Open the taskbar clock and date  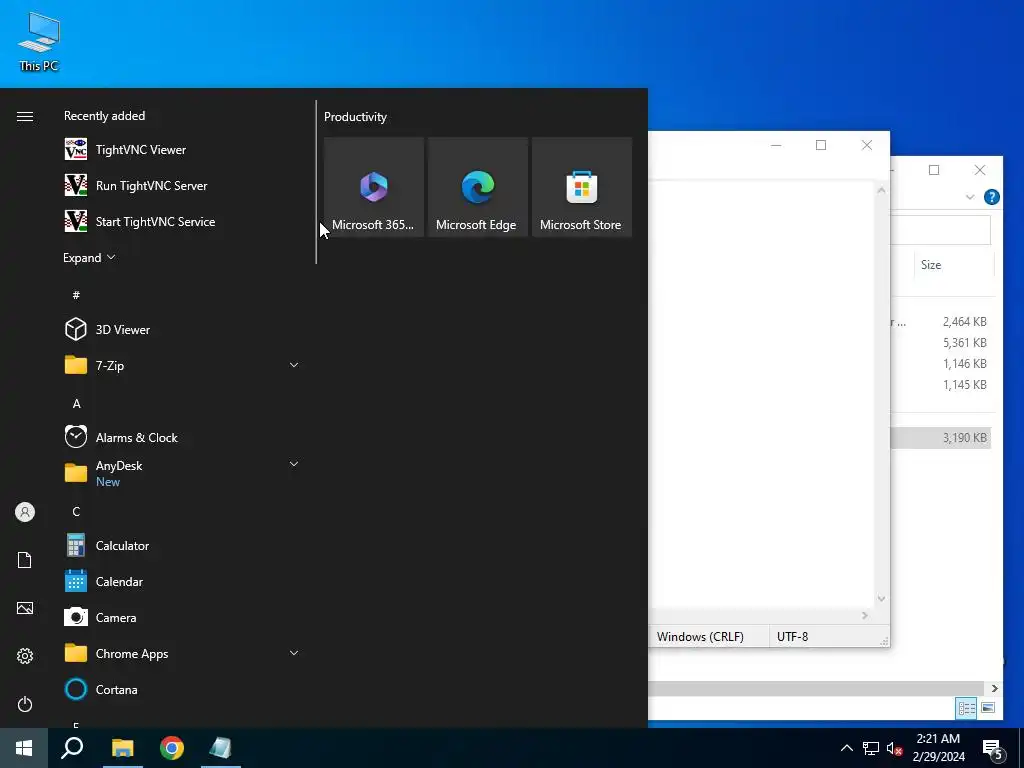pos(938,748)
